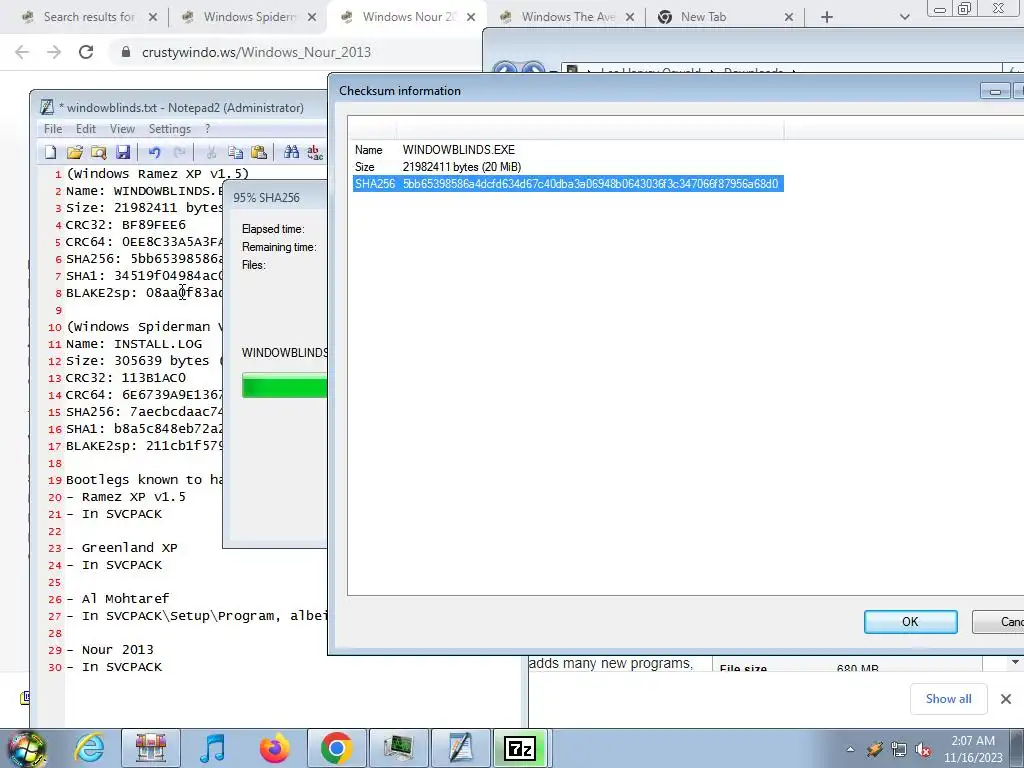Open the Chrome tab search dropdown arrow
The height and width of the screenshot is (768, 1024).
point(904,17)
